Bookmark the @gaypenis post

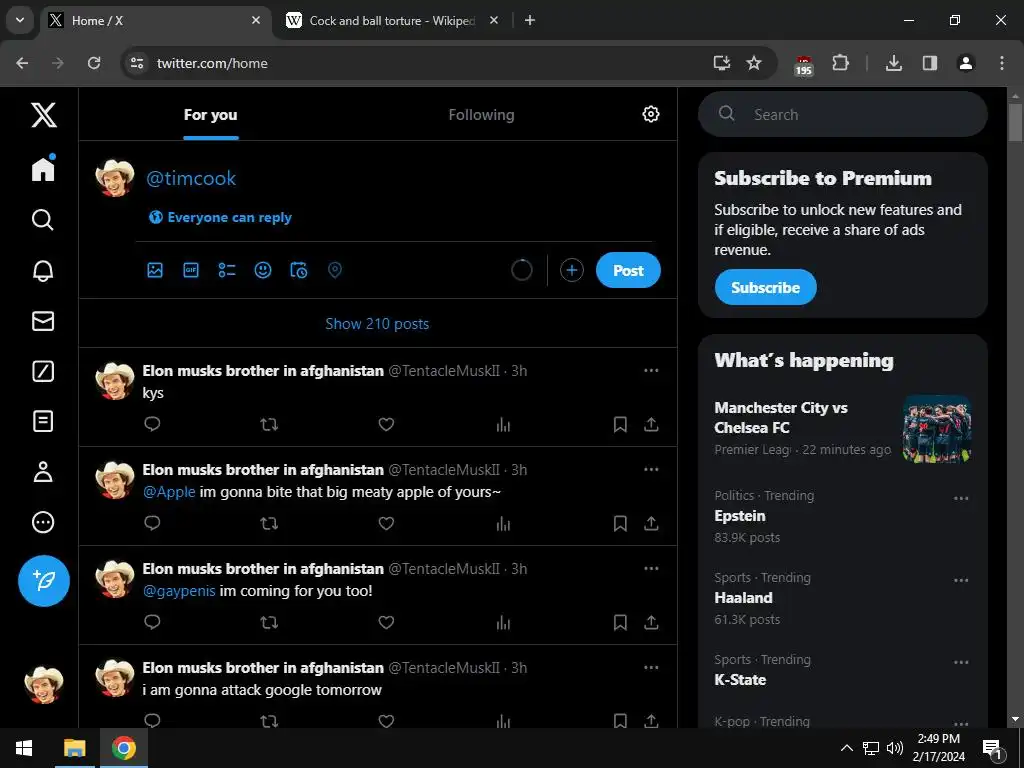620,622
